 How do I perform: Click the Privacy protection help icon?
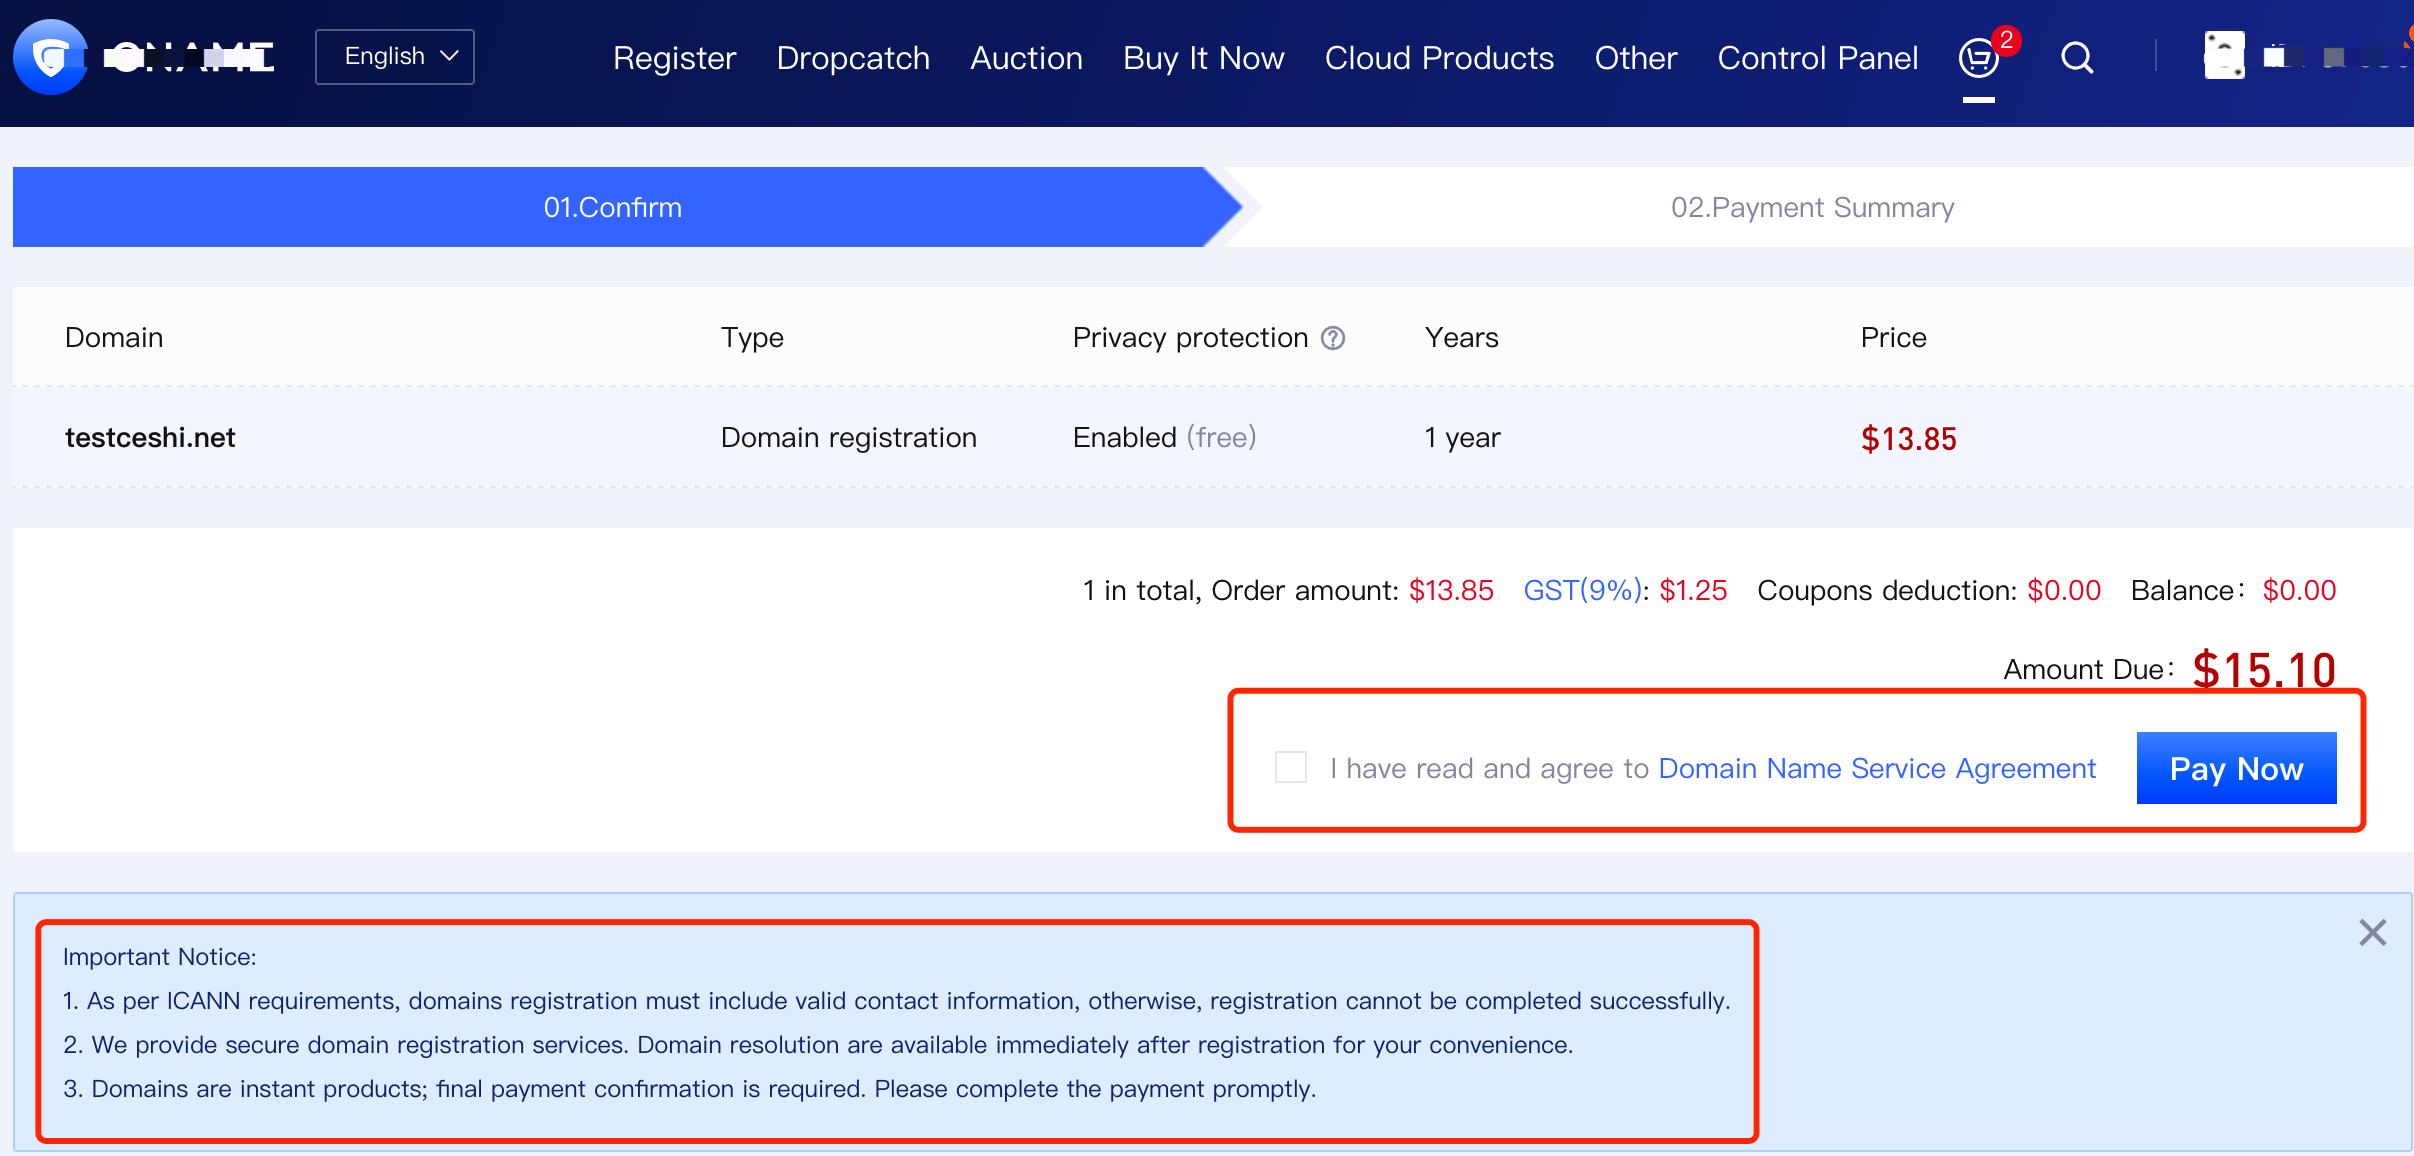click(x=1333, y=338)
